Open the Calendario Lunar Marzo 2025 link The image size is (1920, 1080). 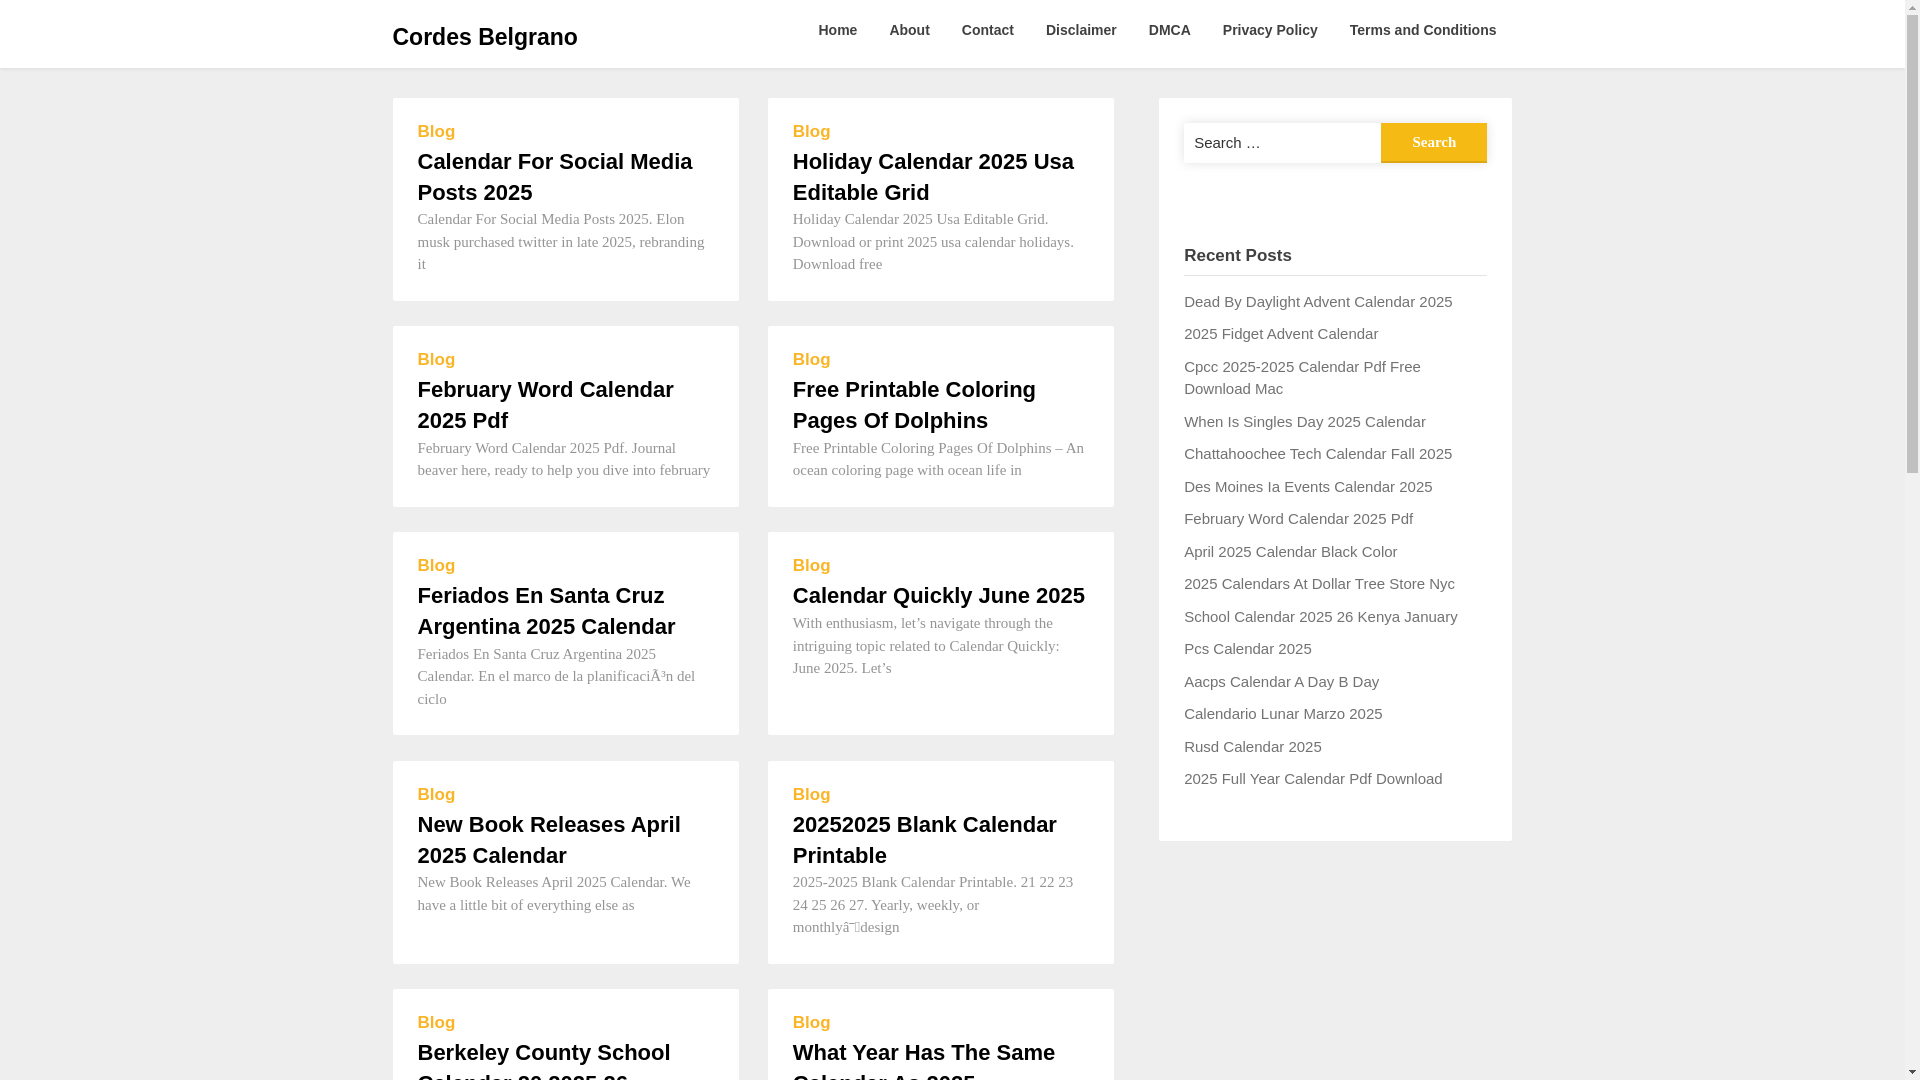[x=1282, y=714]
